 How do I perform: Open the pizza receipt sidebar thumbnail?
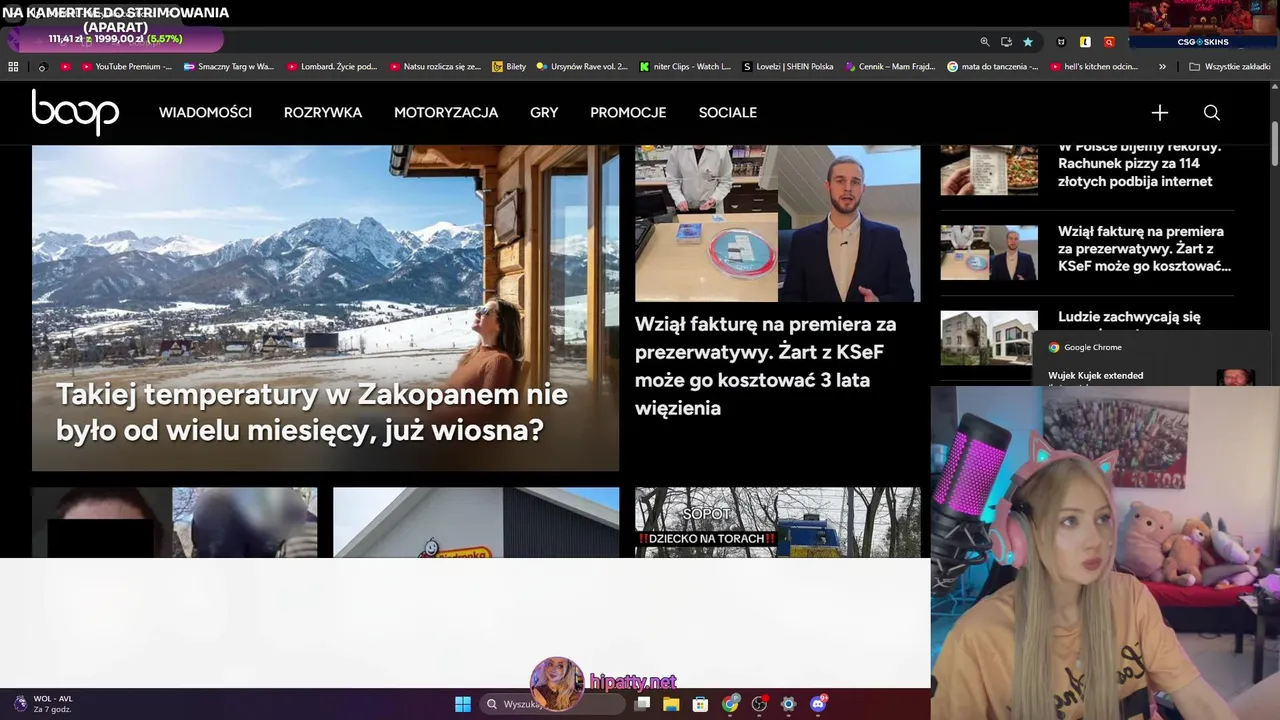point(989,170)
